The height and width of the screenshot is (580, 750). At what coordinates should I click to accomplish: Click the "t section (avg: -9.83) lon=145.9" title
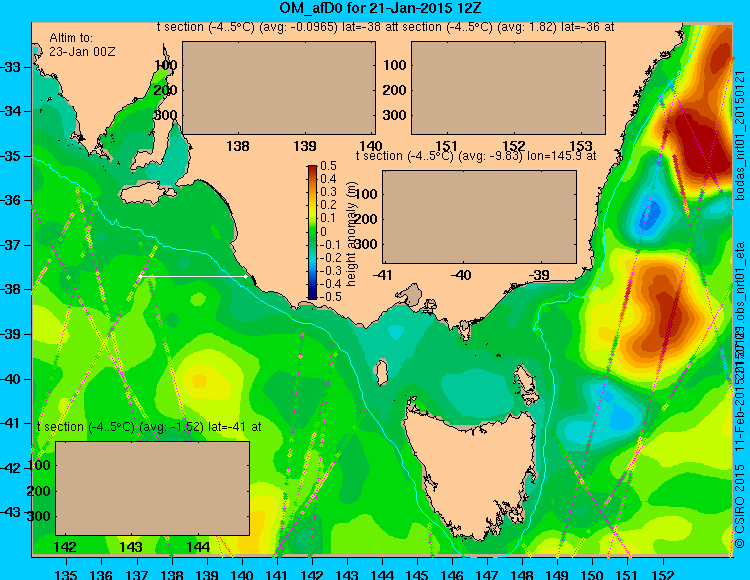click(476, 156)
